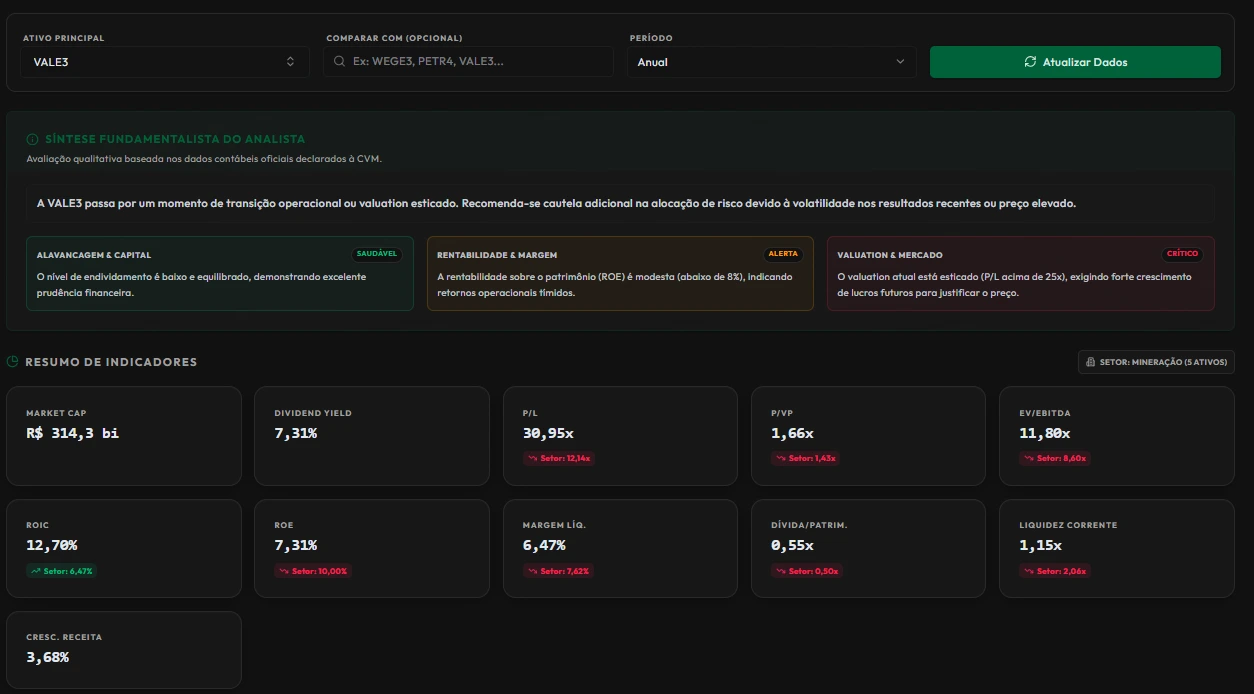Focus the Comparar Com ticker search input

click(x=468, y=62)
